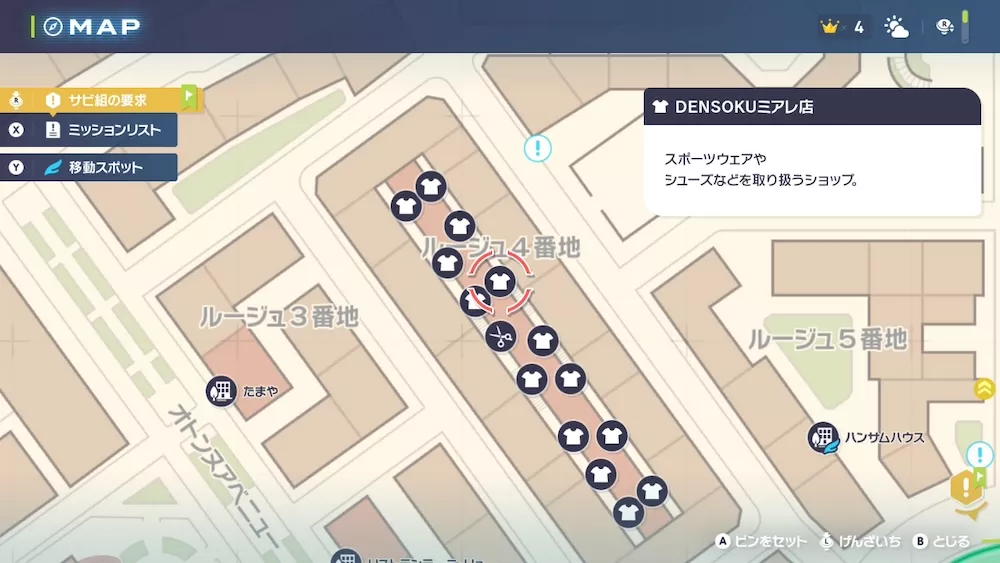Image resolution: width=1000 pixels, height=563 pixels.
Task: Click the crown rank icon
Action: pos(829,27)
